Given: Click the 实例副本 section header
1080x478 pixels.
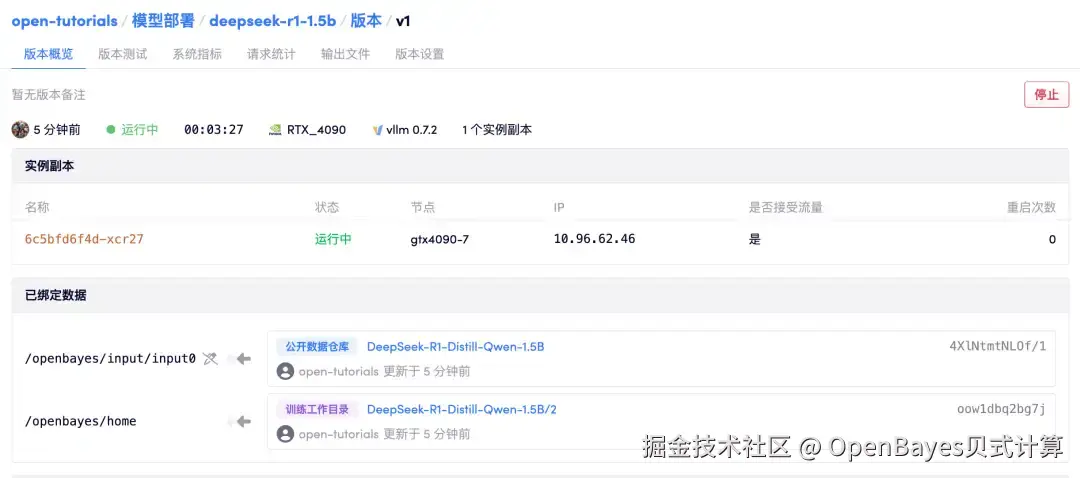Looking at the screenshot, I should [50, 166].
